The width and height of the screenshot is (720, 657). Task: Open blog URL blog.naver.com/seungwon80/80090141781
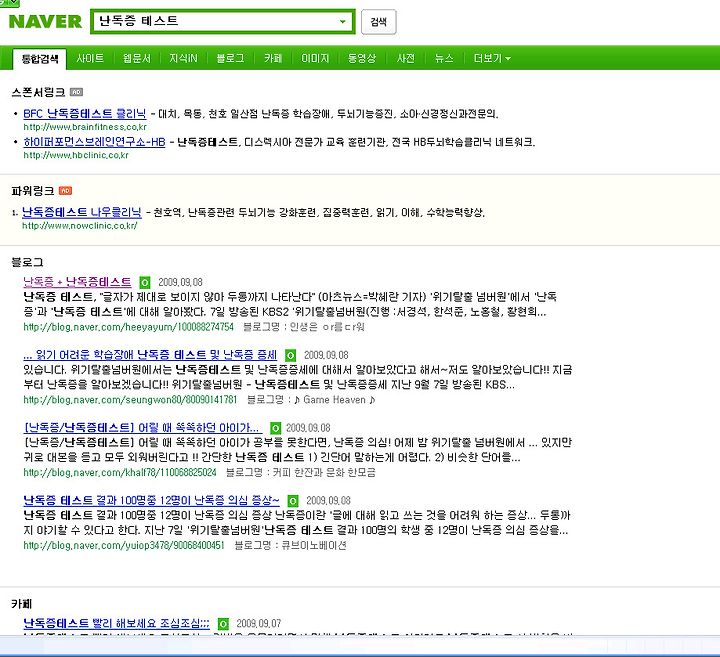(x=130, y=400)
